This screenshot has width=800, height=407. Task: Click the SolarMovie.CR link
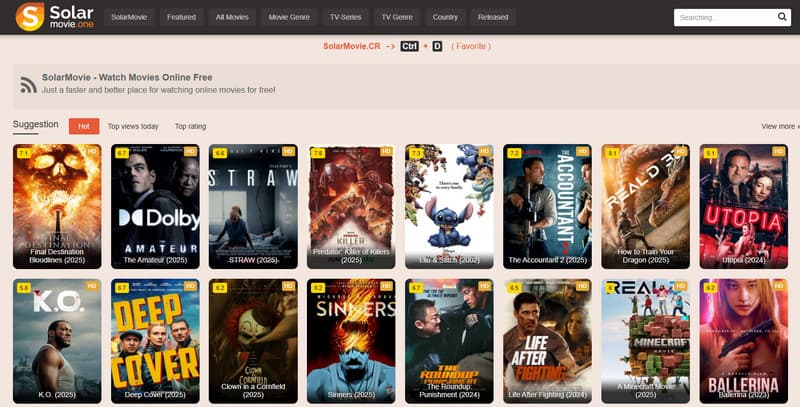(352, 46)
